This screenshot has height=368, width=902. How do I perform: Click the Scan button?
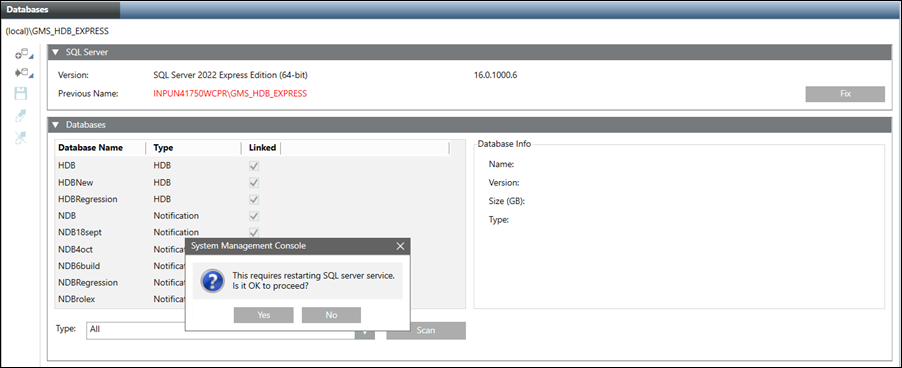pyautogui.click(x=426, y=330)
